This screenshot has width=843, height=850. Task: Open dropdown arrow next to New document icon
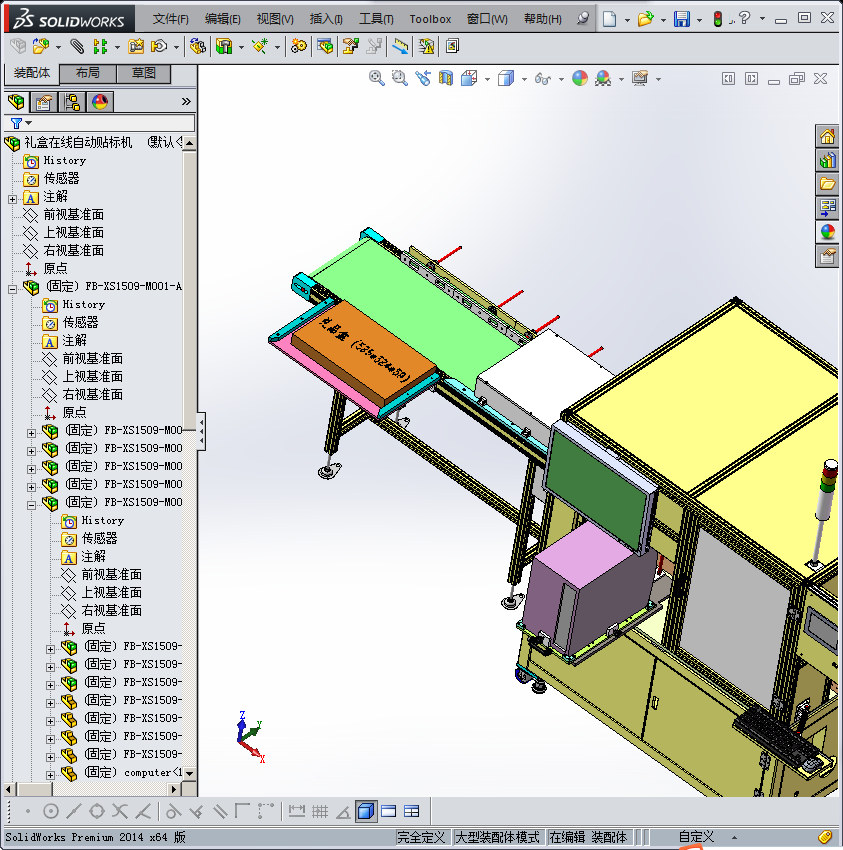click(627, 20)
